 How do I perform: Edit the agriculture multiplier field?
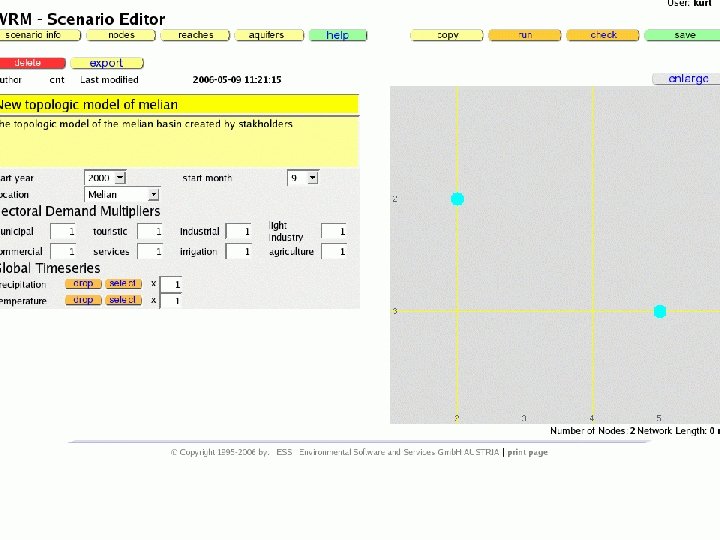point(334,252)
